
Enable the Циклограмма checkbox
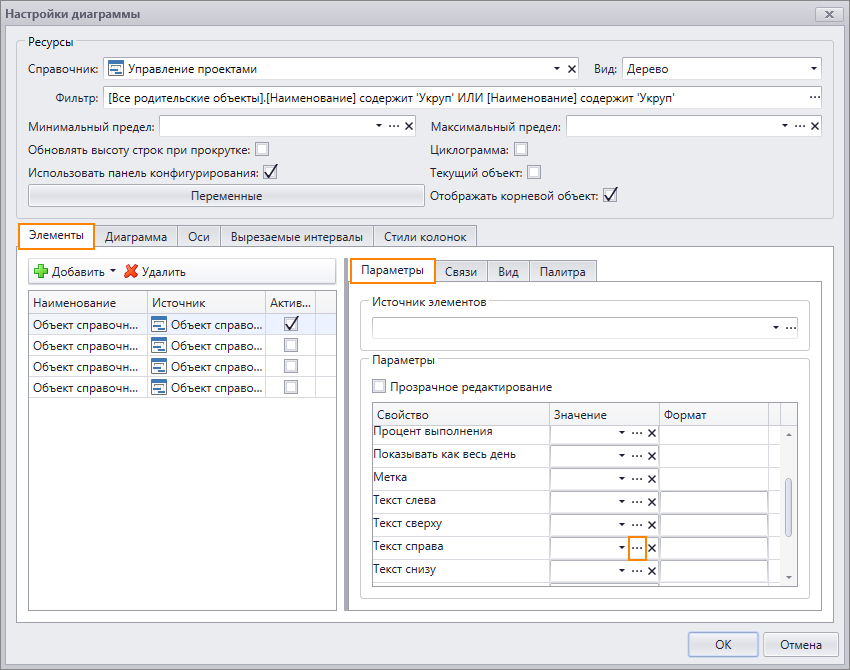point(521,149)
